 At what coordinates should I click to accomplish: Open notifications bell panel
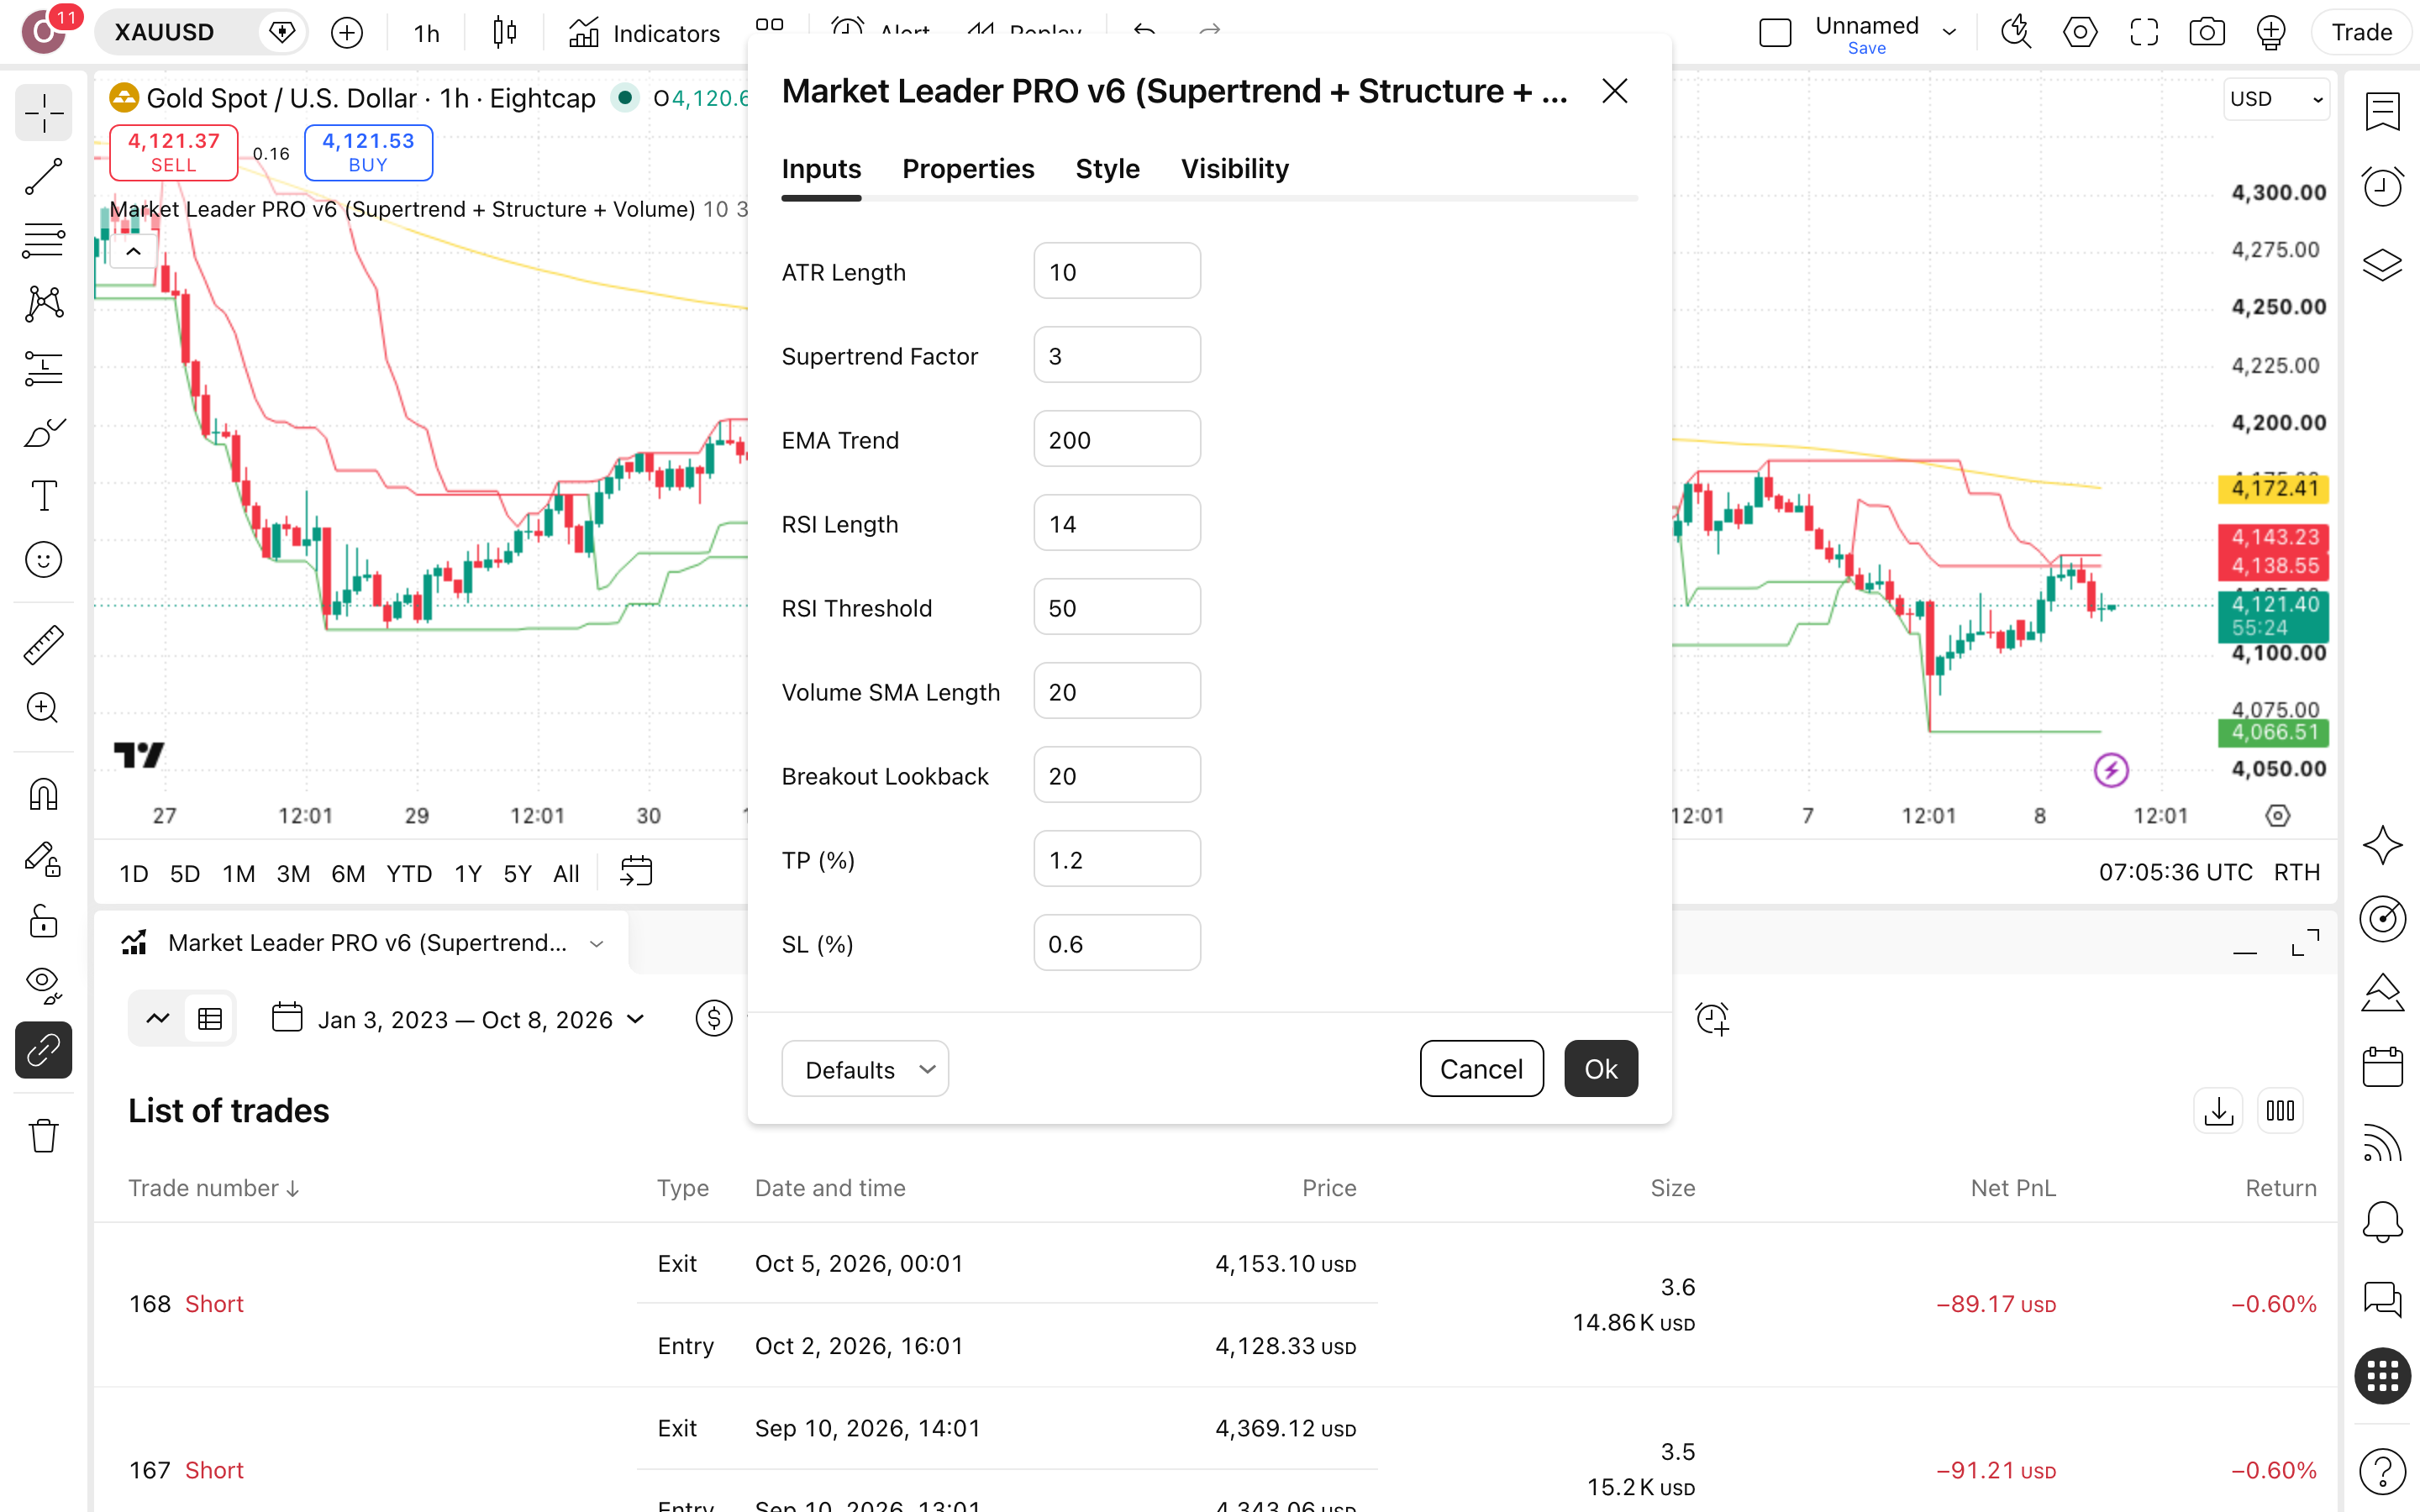(x=2382, y=1222)
